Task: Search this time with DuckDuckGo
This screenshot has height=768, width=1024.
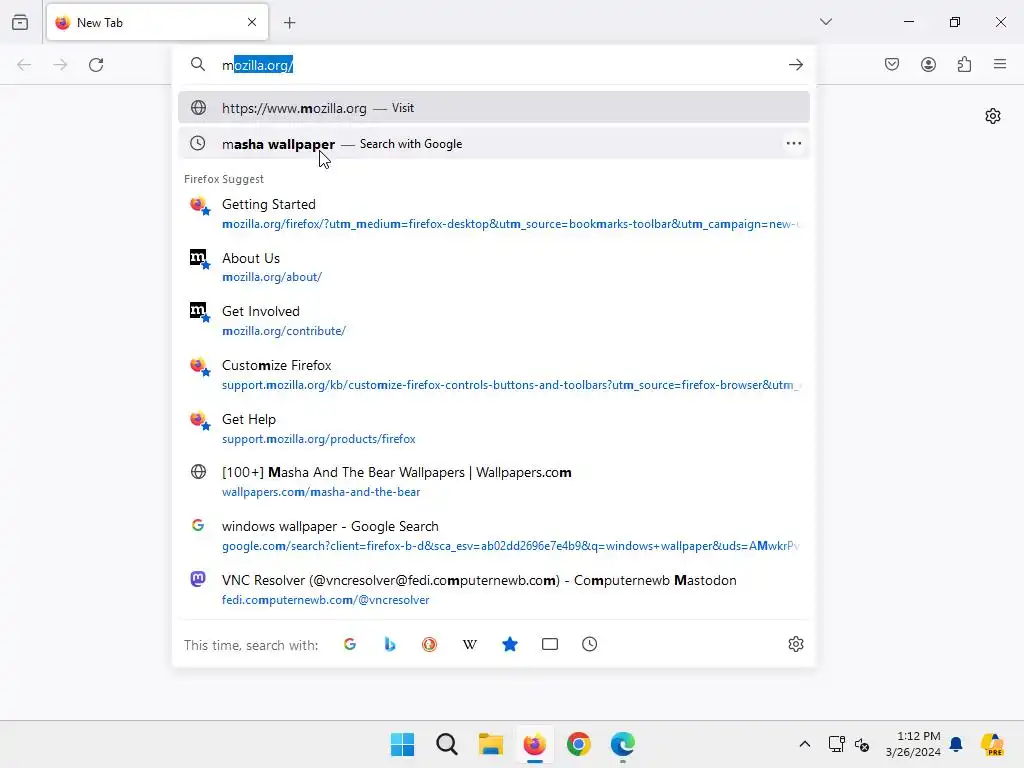Action: 430,645
